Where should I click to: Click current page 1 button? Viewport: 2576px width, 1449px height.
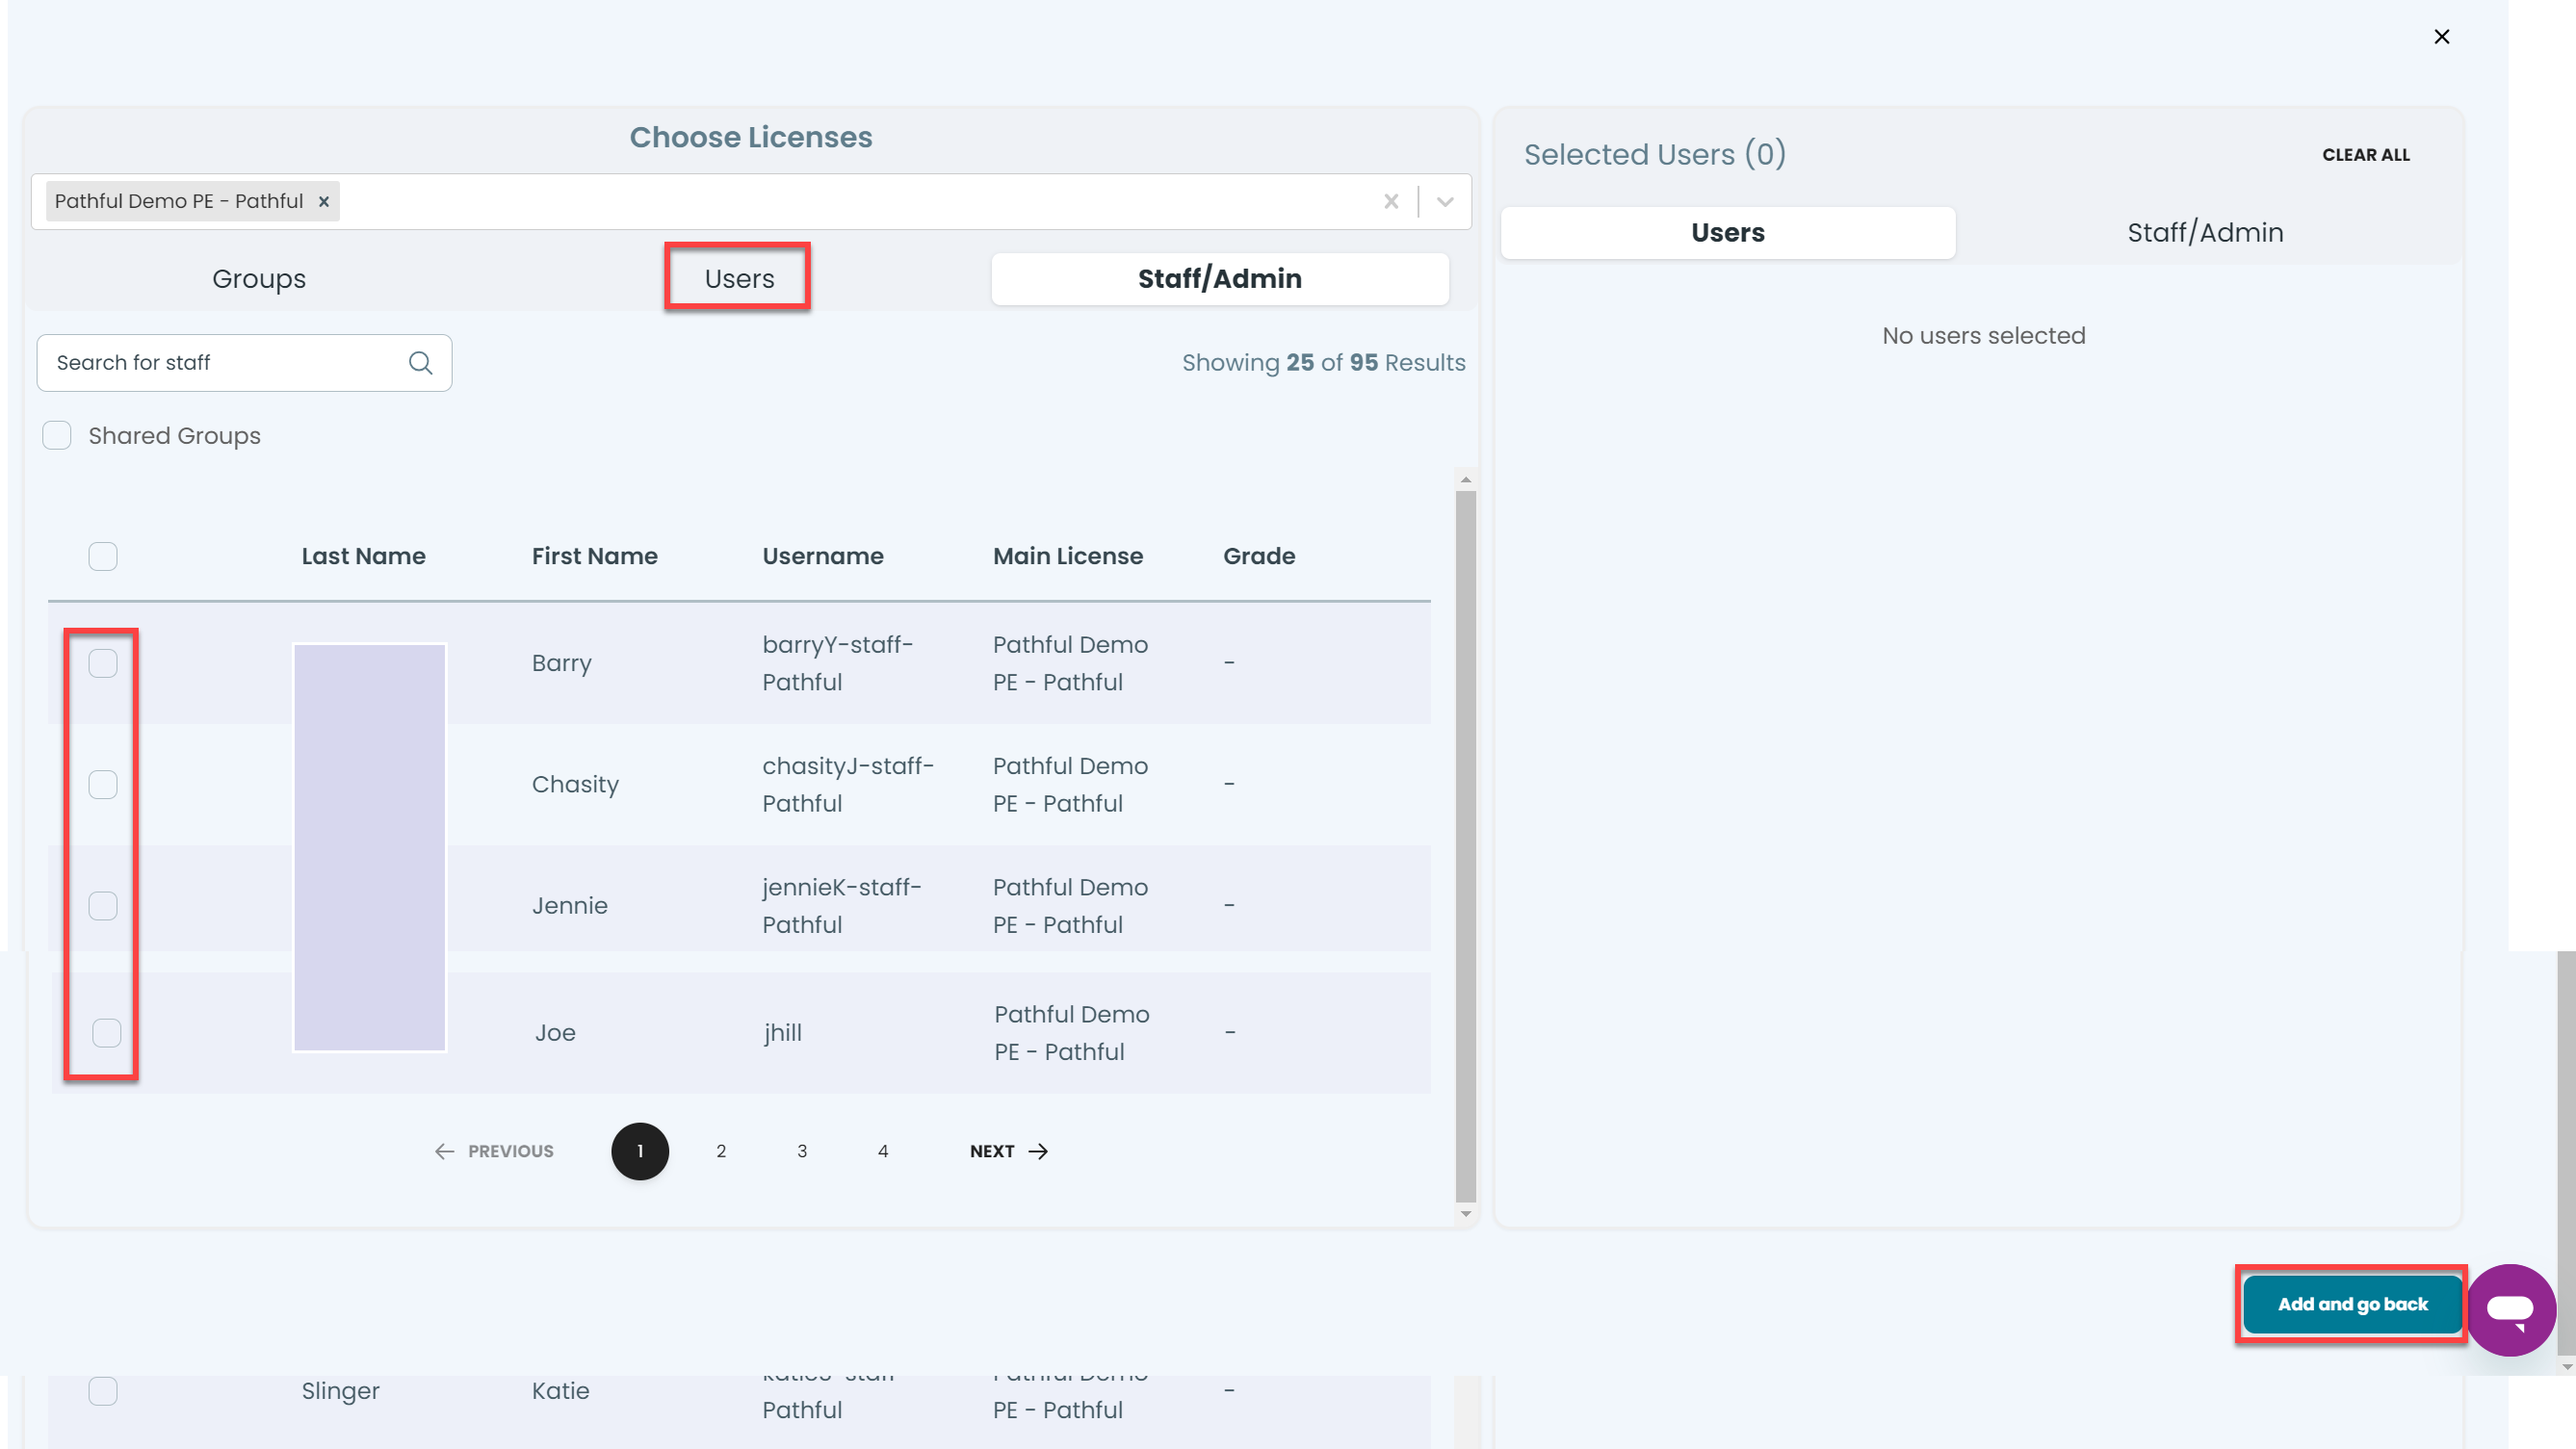click(x=640, y=1151)
